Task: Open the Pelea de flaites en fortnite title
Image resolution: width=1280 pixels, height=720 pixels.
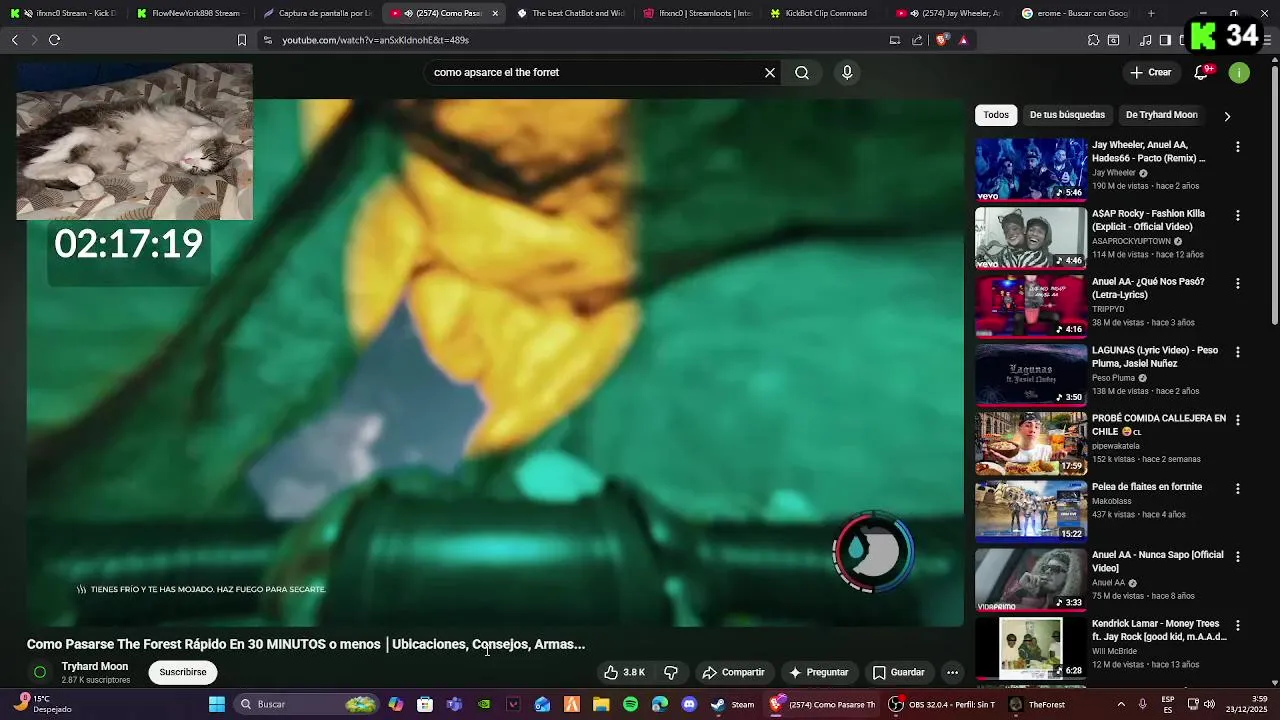Action: [x=1147, y=487]
